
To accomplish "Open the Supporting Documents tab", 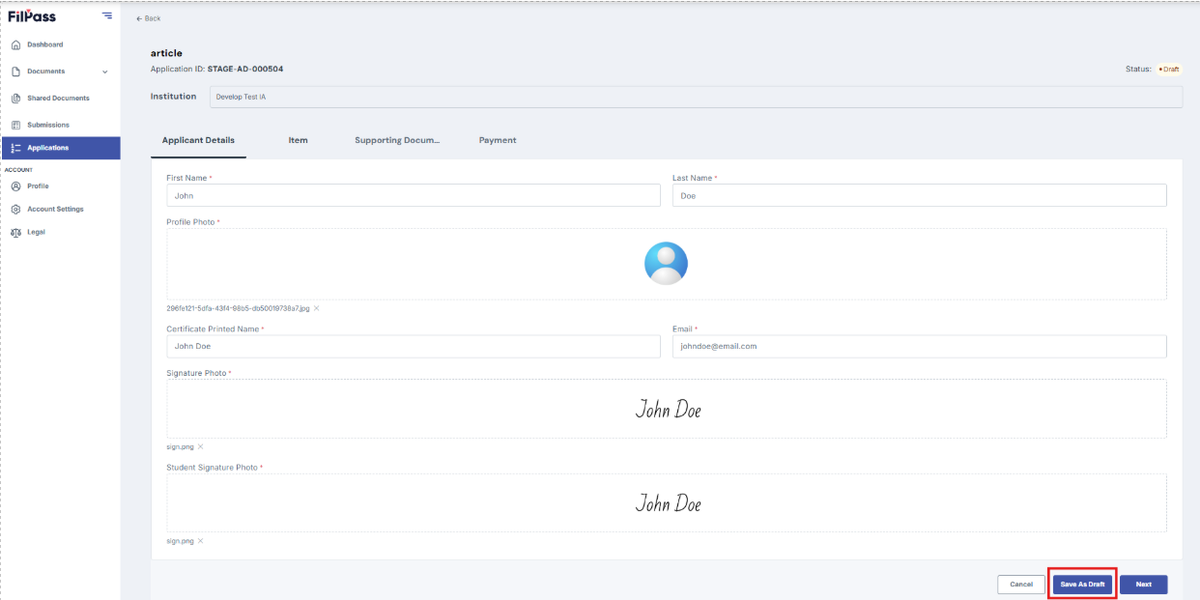I will 397,140.
